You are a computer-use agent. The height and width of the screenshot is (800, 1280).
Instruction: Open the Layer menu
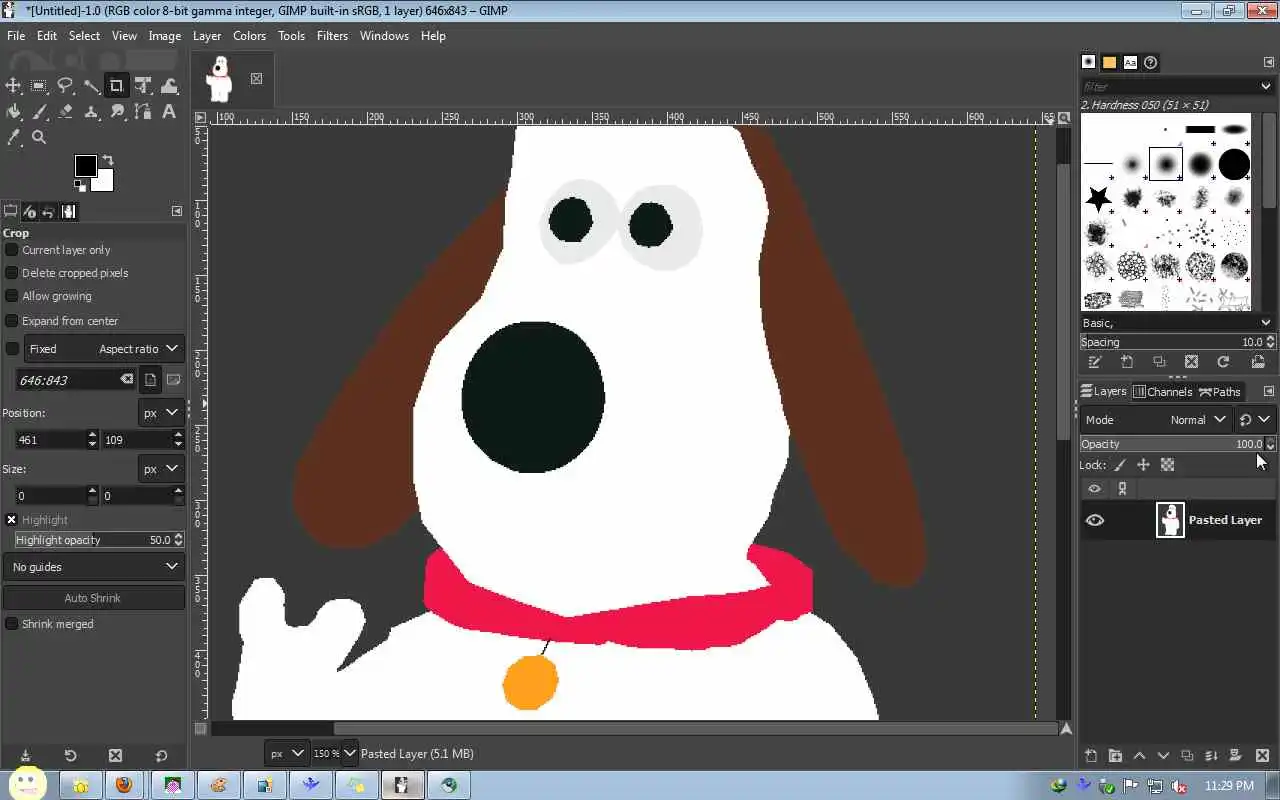tap(207, 36)
